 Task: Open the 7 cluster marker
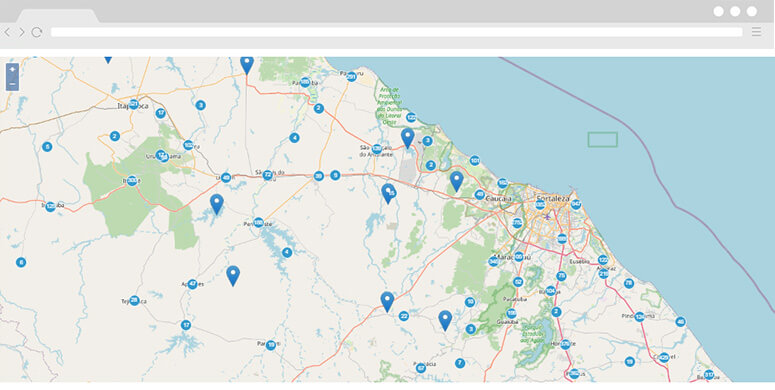(460, 363)
